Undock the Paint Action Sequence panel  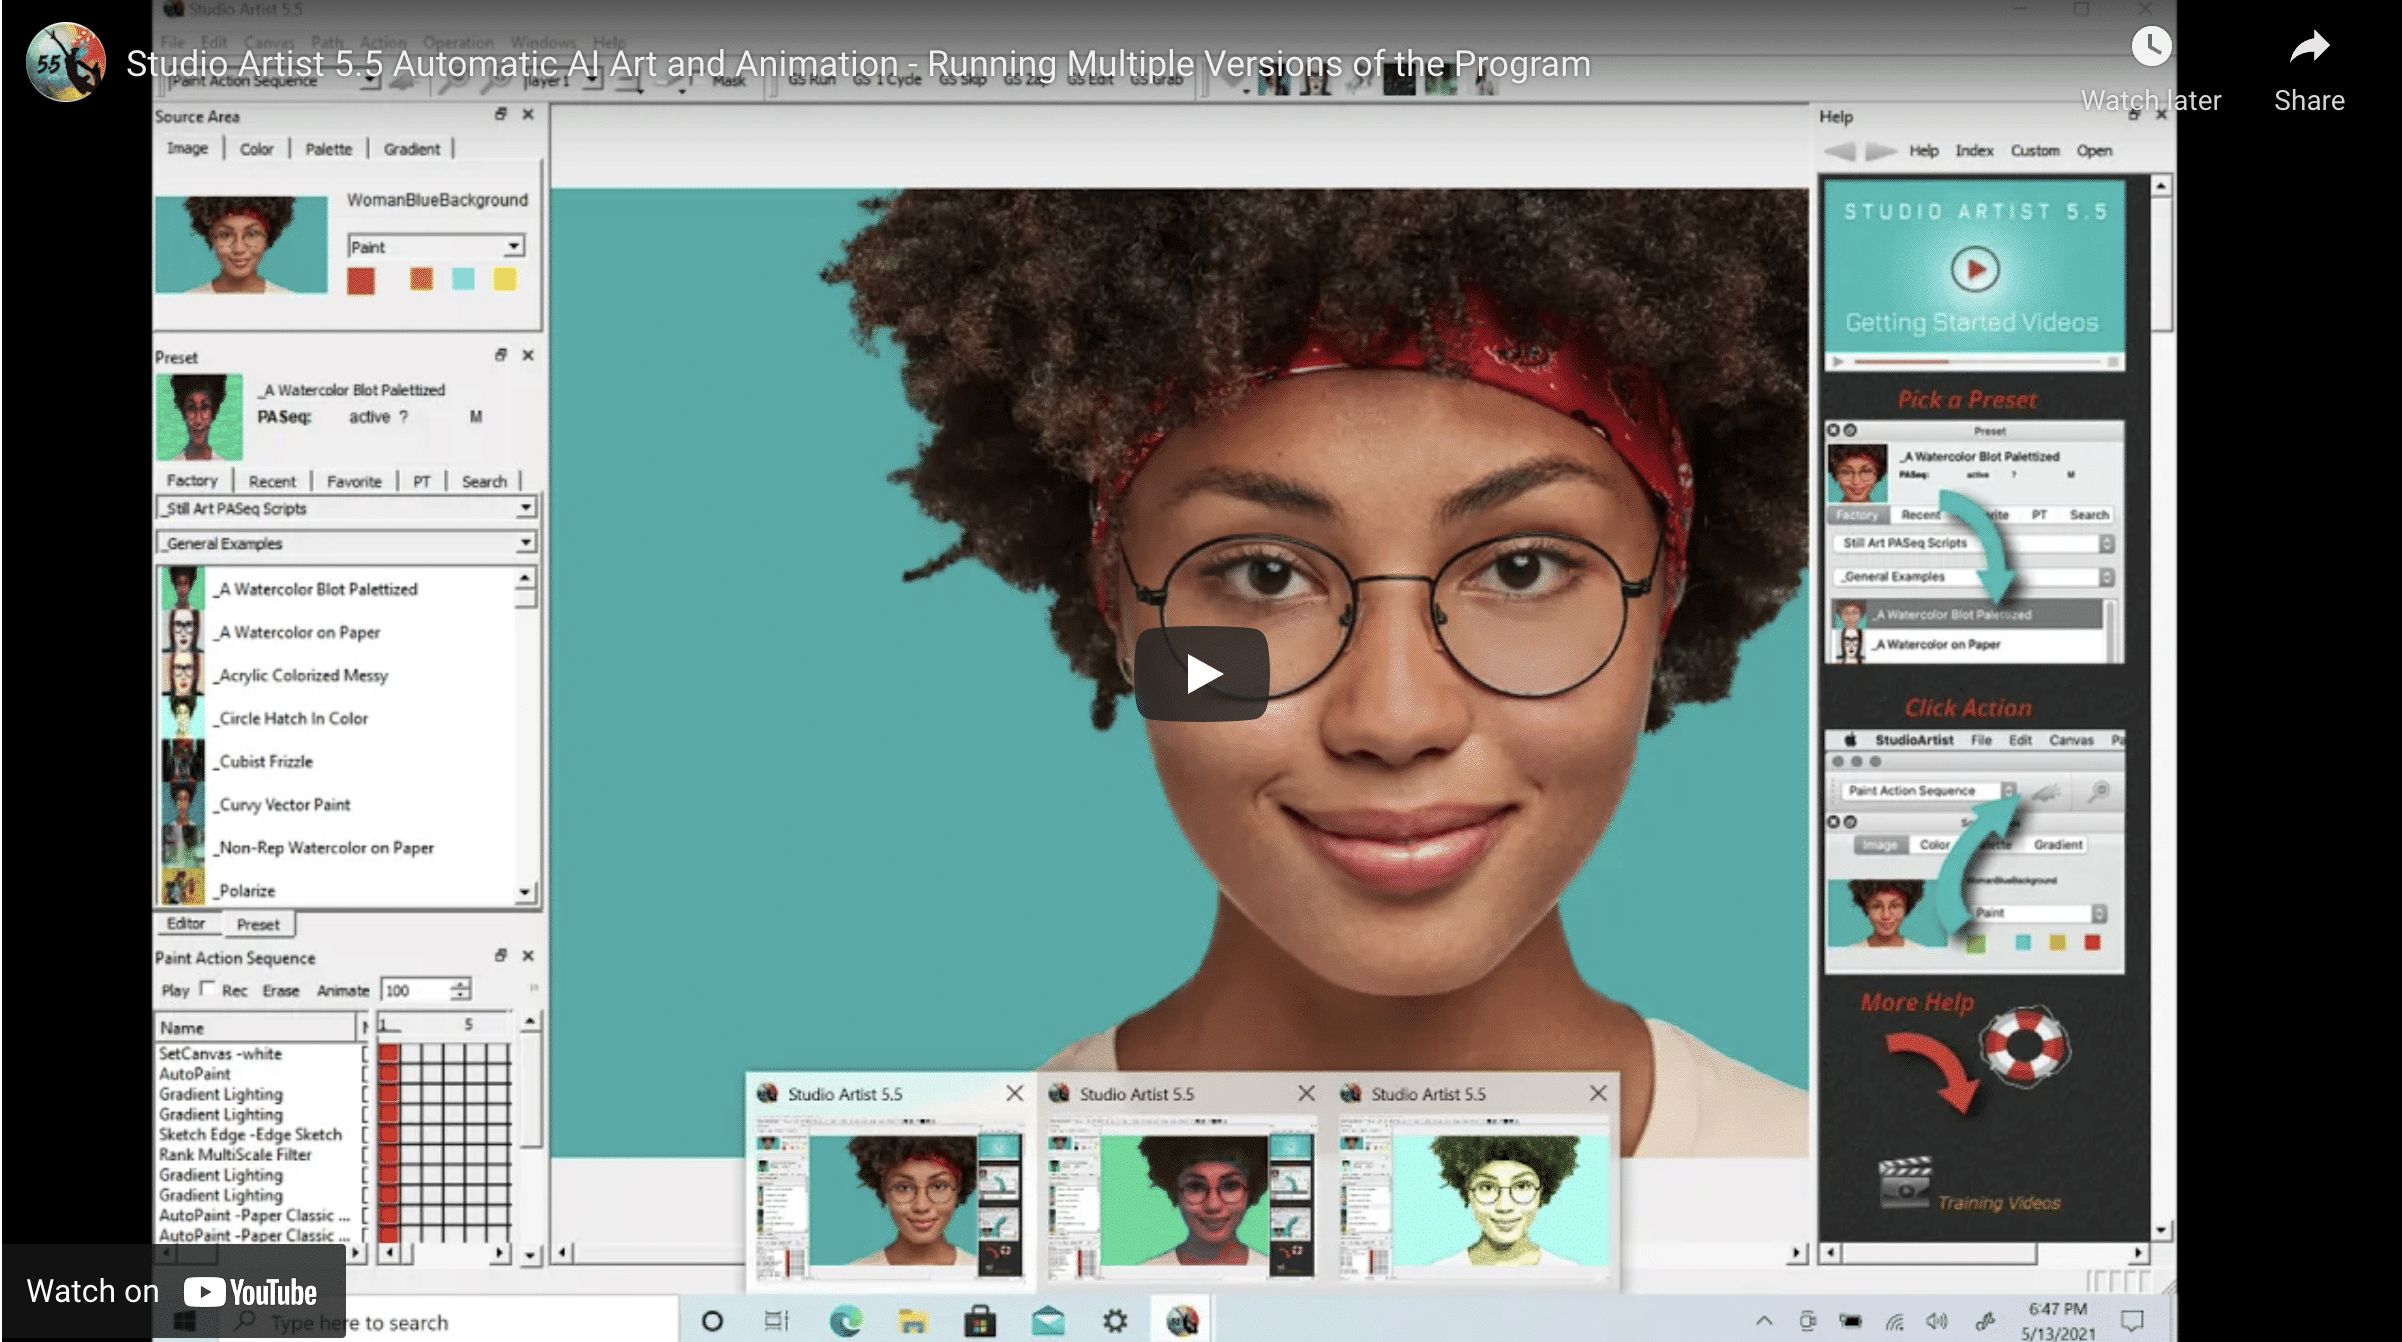coord(501,956)
